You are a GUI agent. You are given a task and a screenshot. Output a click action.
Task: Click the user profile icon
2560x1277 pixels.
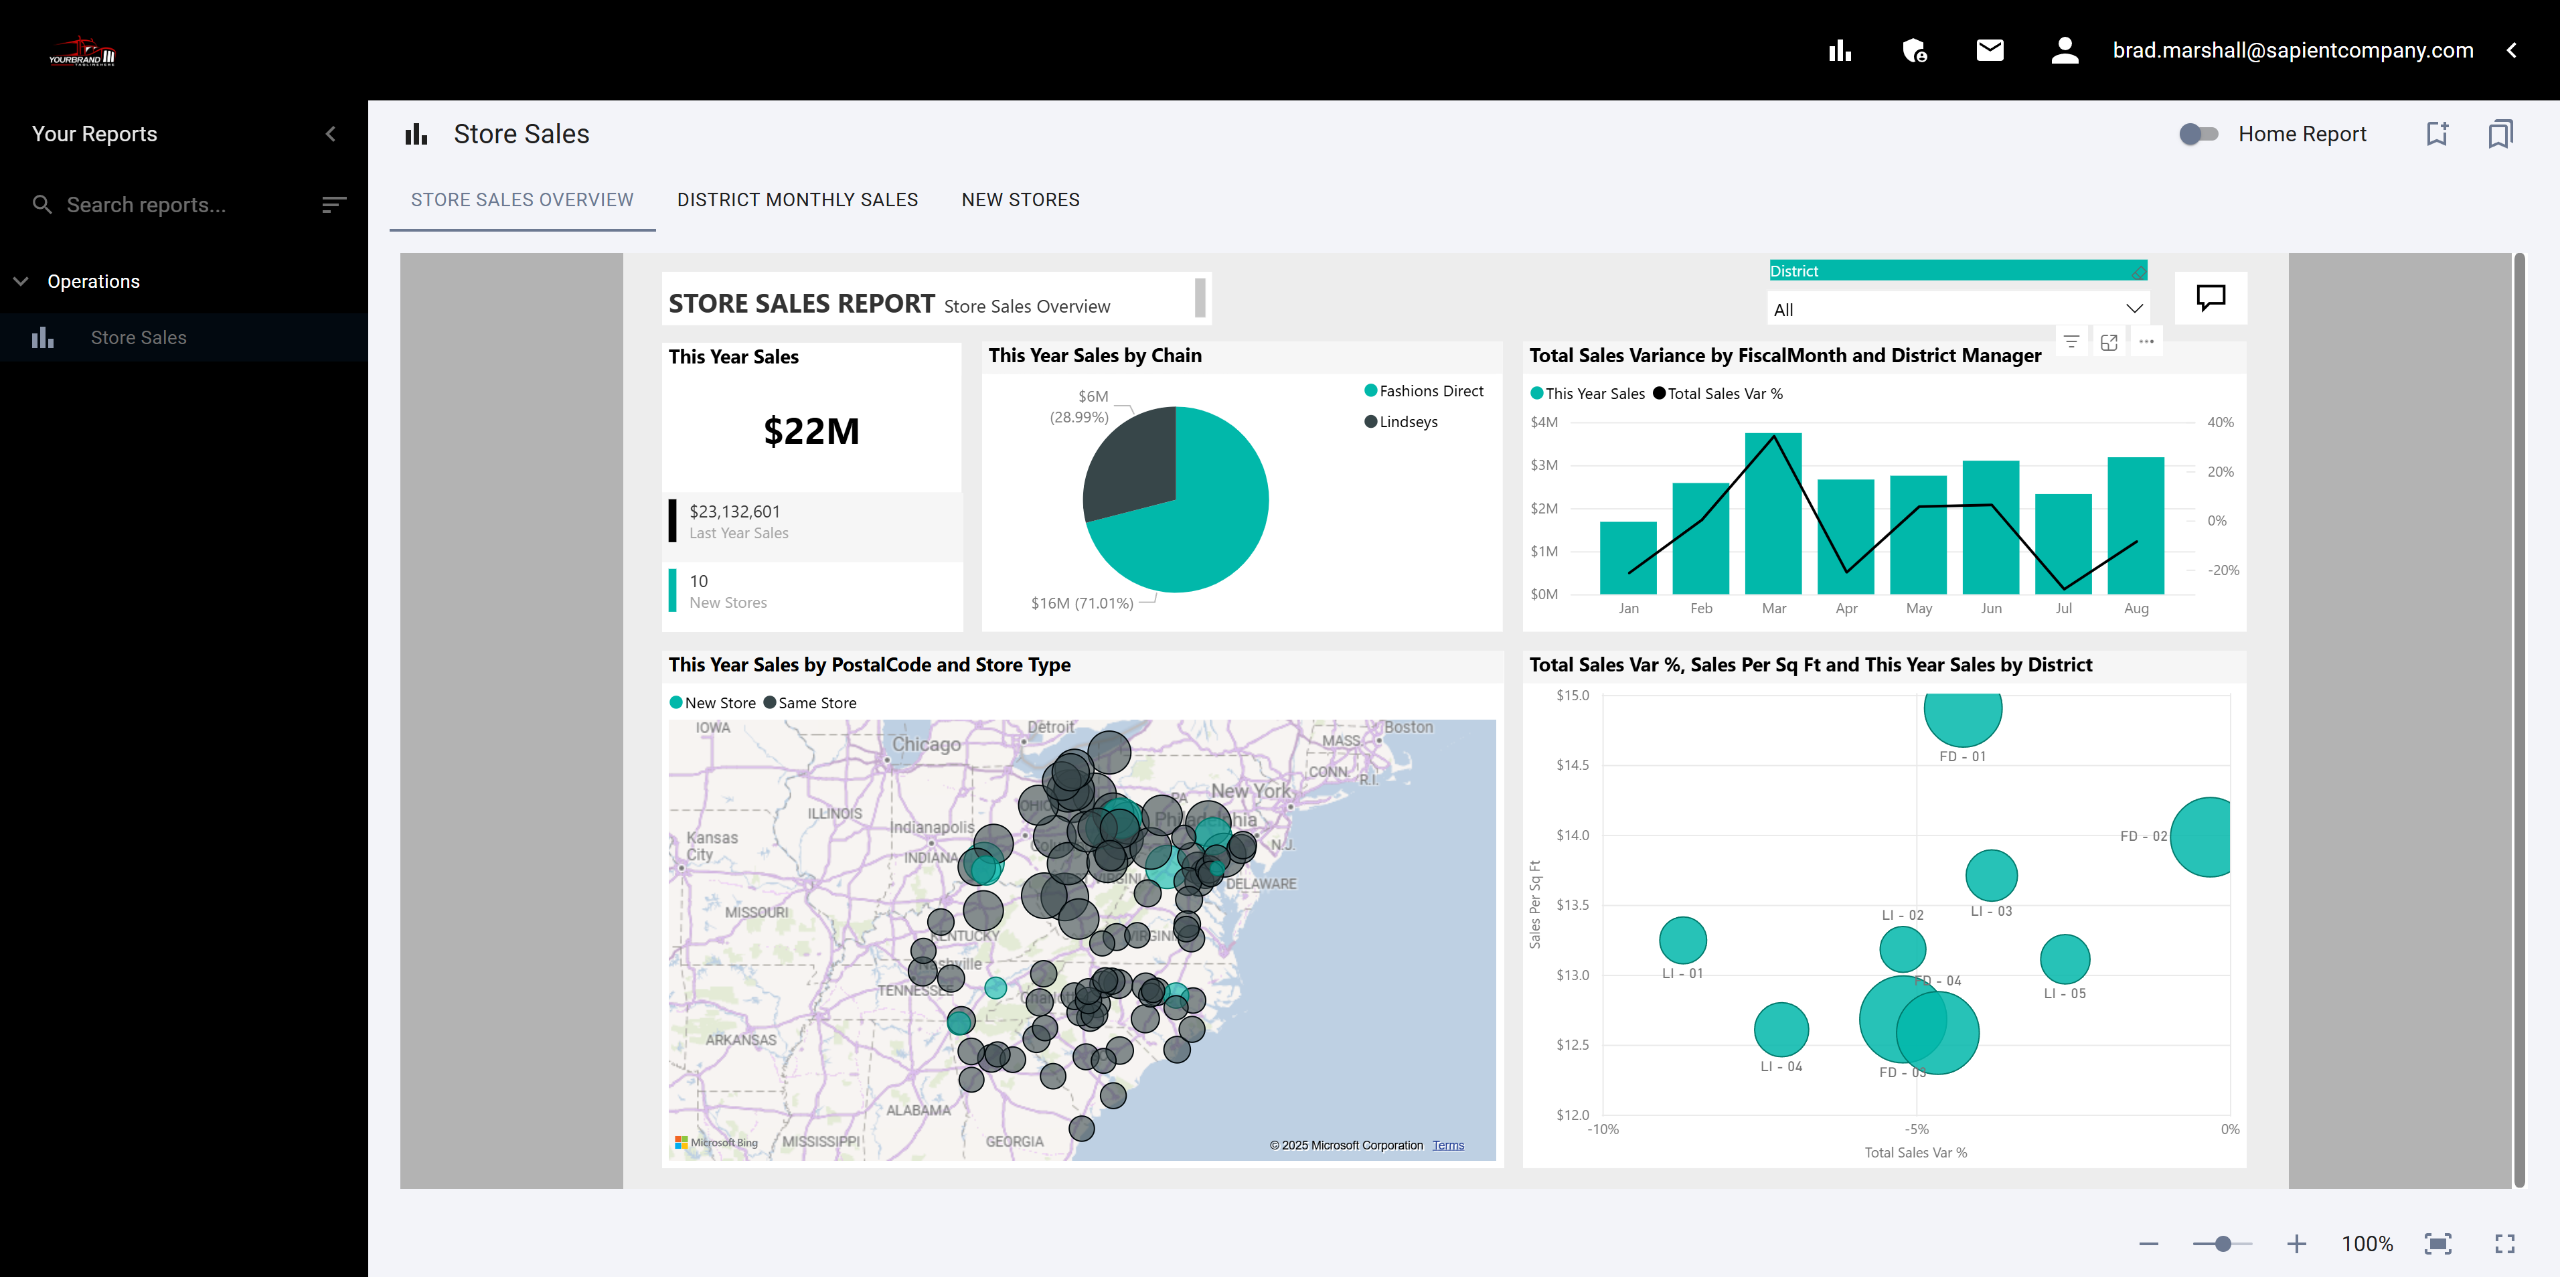pos(2065,50)
